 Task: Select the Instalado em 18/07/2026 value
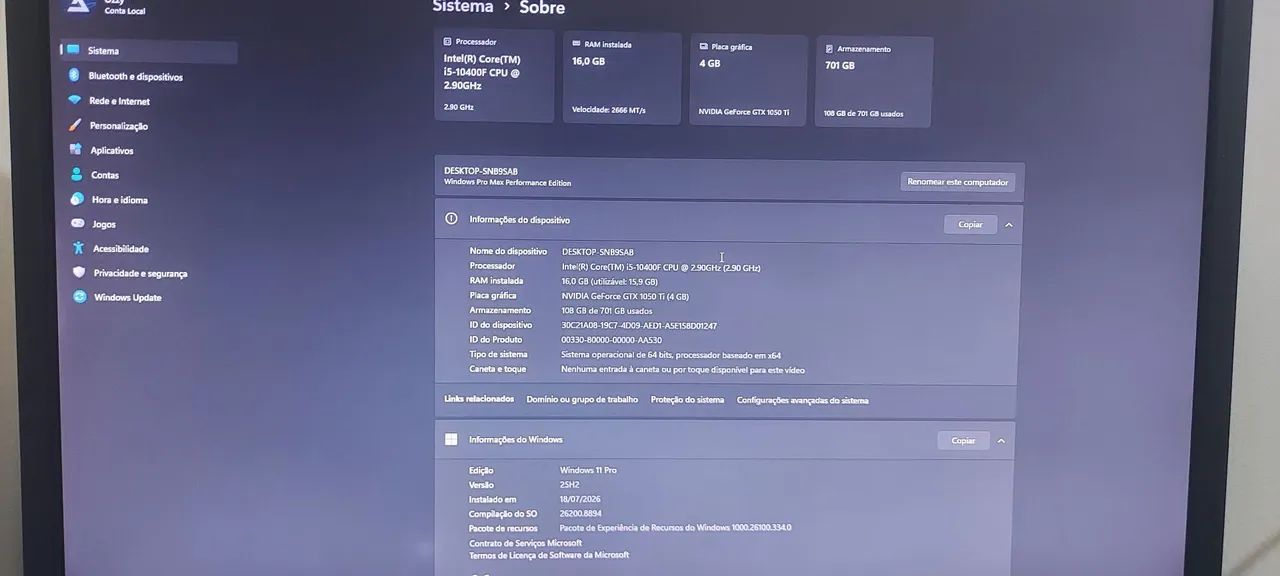coord(580,499)
